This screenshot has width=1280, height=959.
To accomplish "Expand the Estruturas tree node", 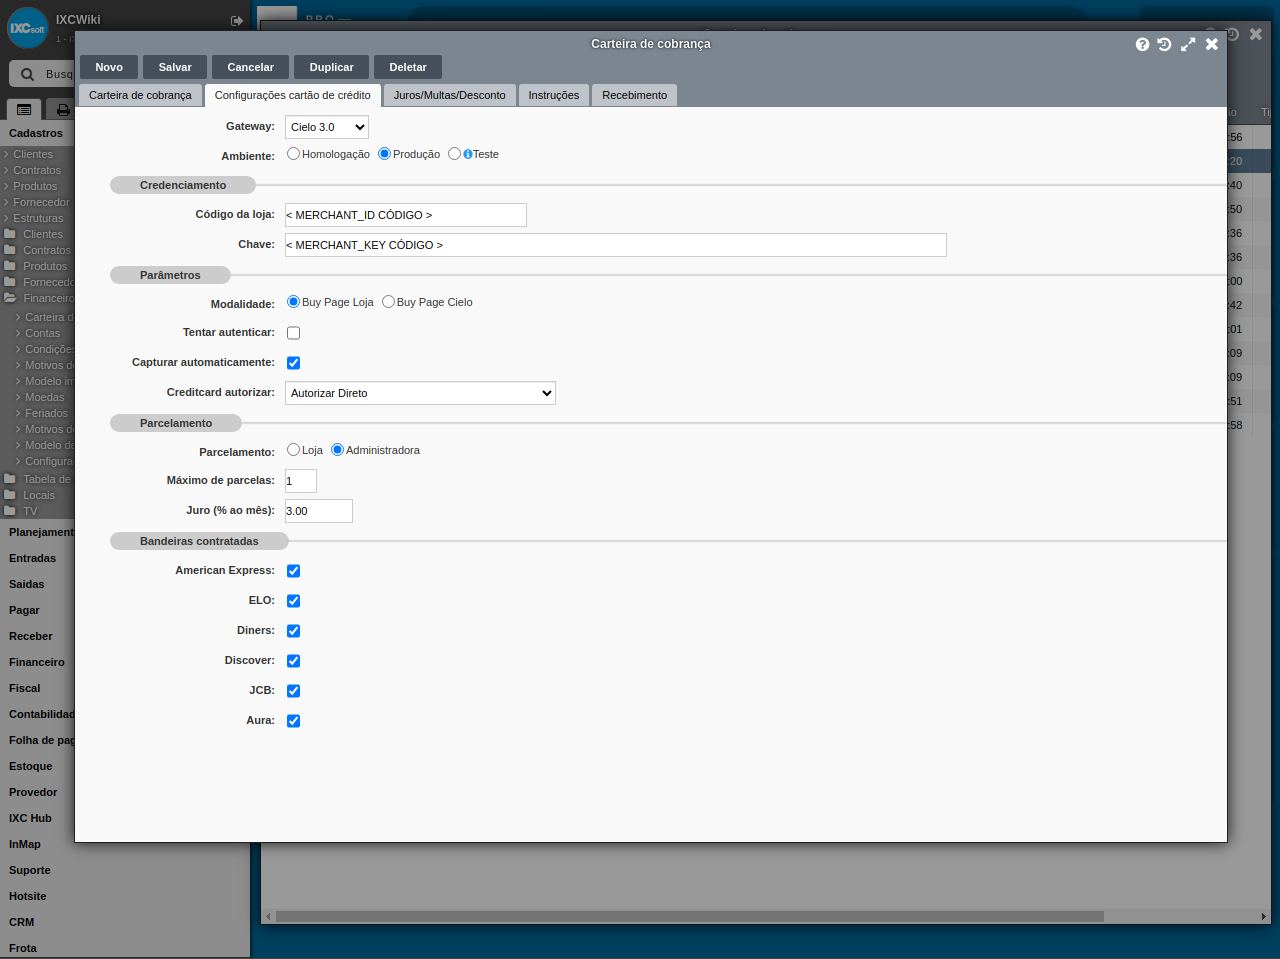I will point(6,218).
